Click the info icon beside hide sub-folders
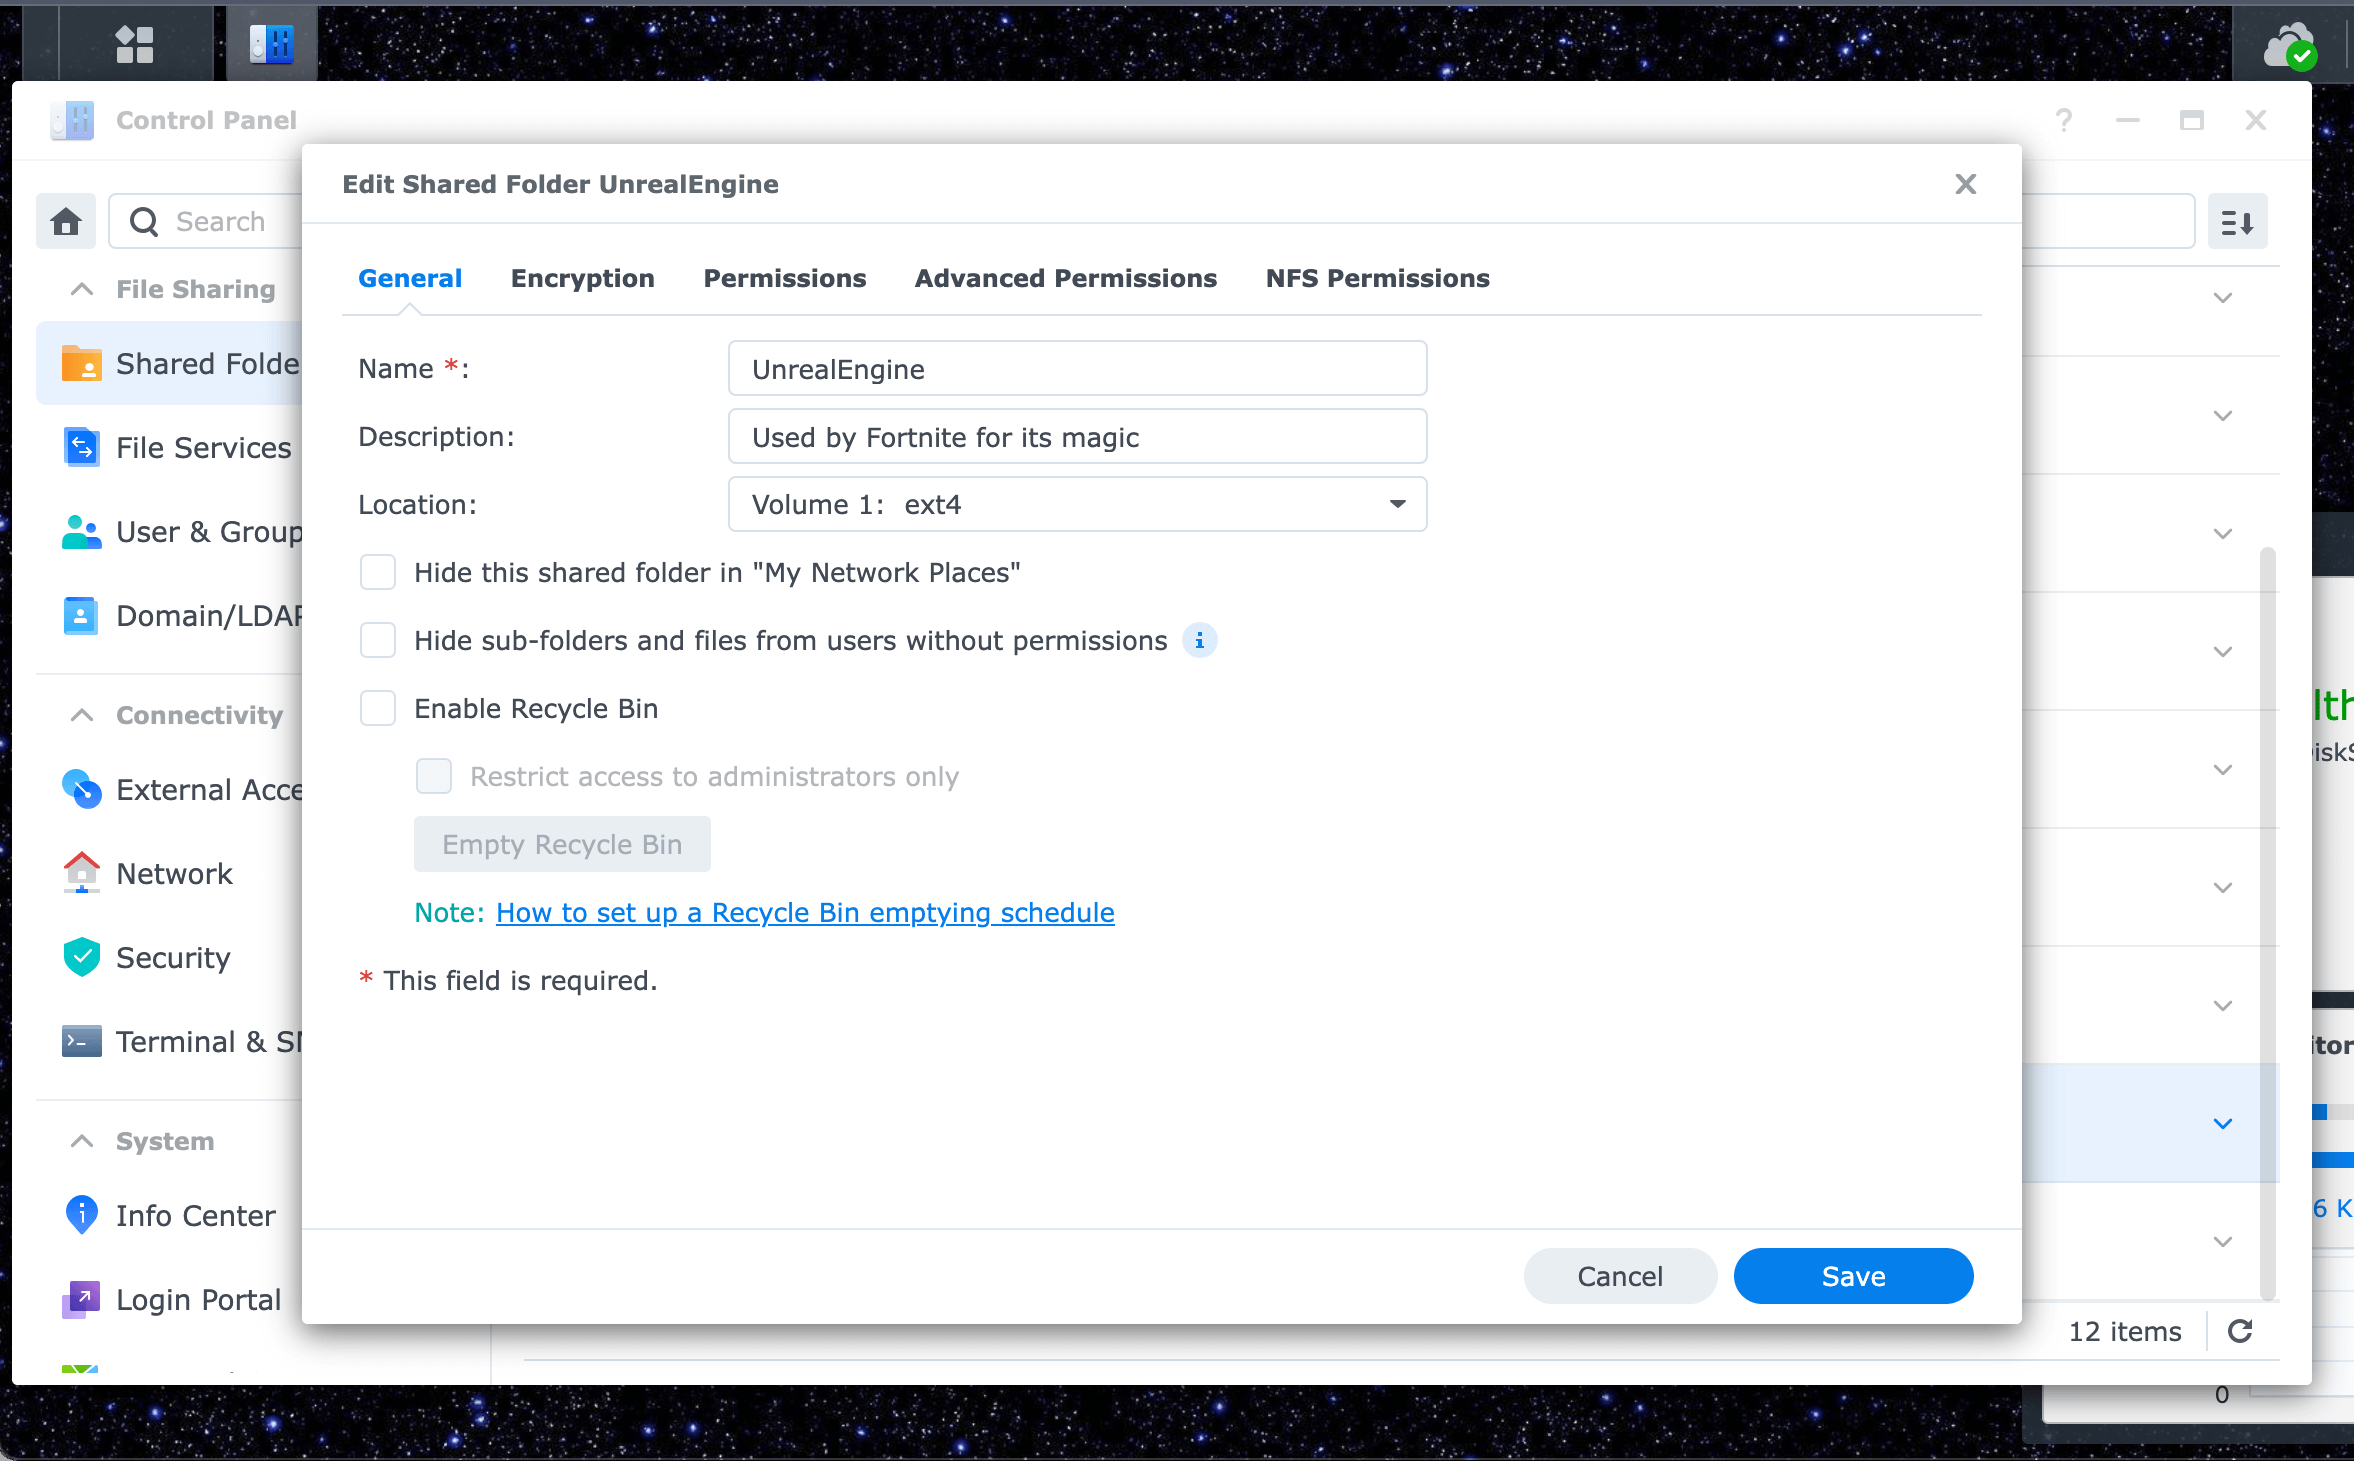This screenshot has width=2354, height=1461. coord(1199,640)
